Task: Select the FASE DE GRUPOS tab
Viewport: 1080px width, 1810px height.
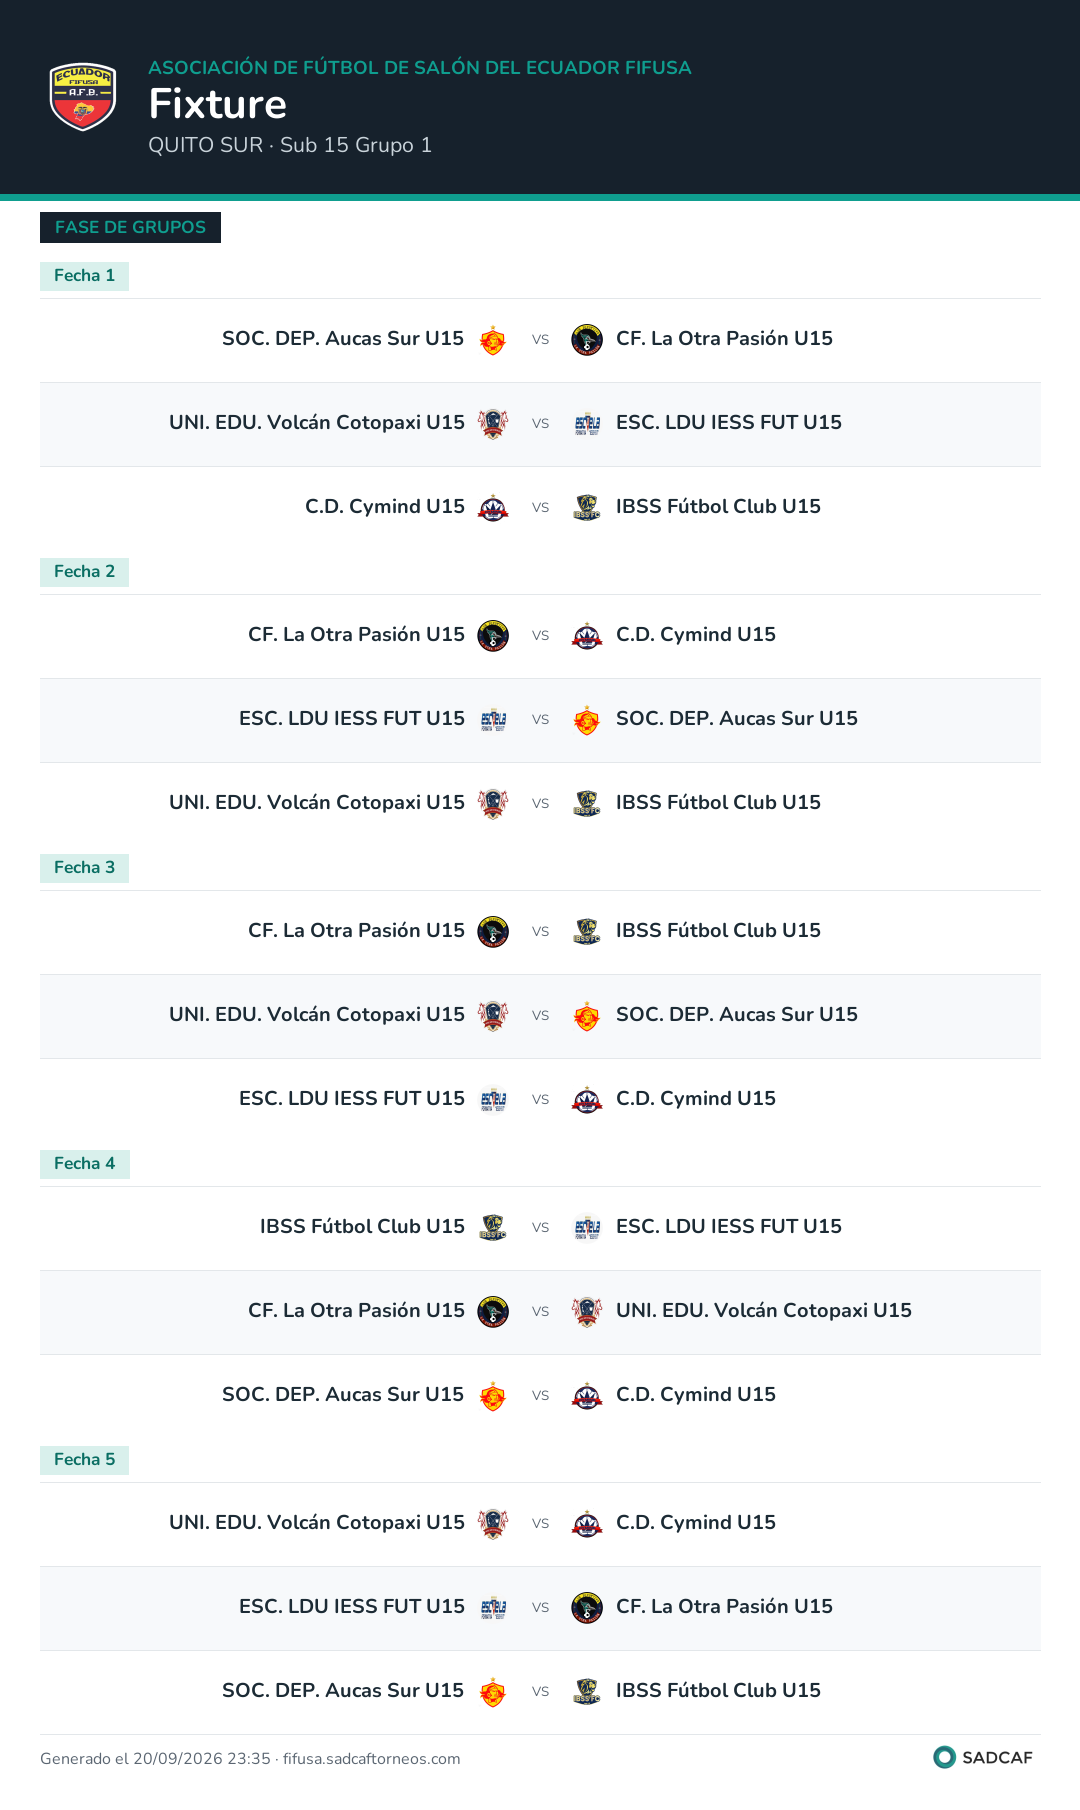Action: (x=130, y=227)
